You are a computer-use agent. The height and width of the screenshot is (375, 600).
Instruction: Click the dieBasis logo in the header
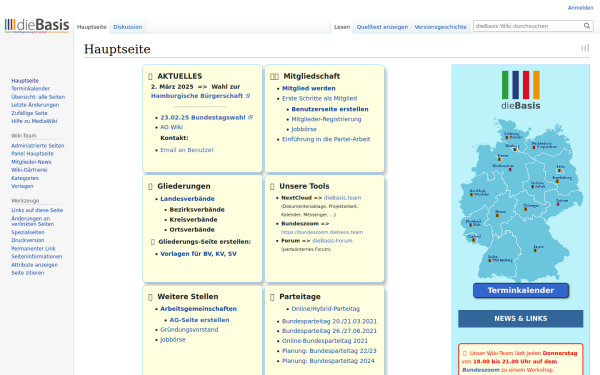[x=37, y=26]
